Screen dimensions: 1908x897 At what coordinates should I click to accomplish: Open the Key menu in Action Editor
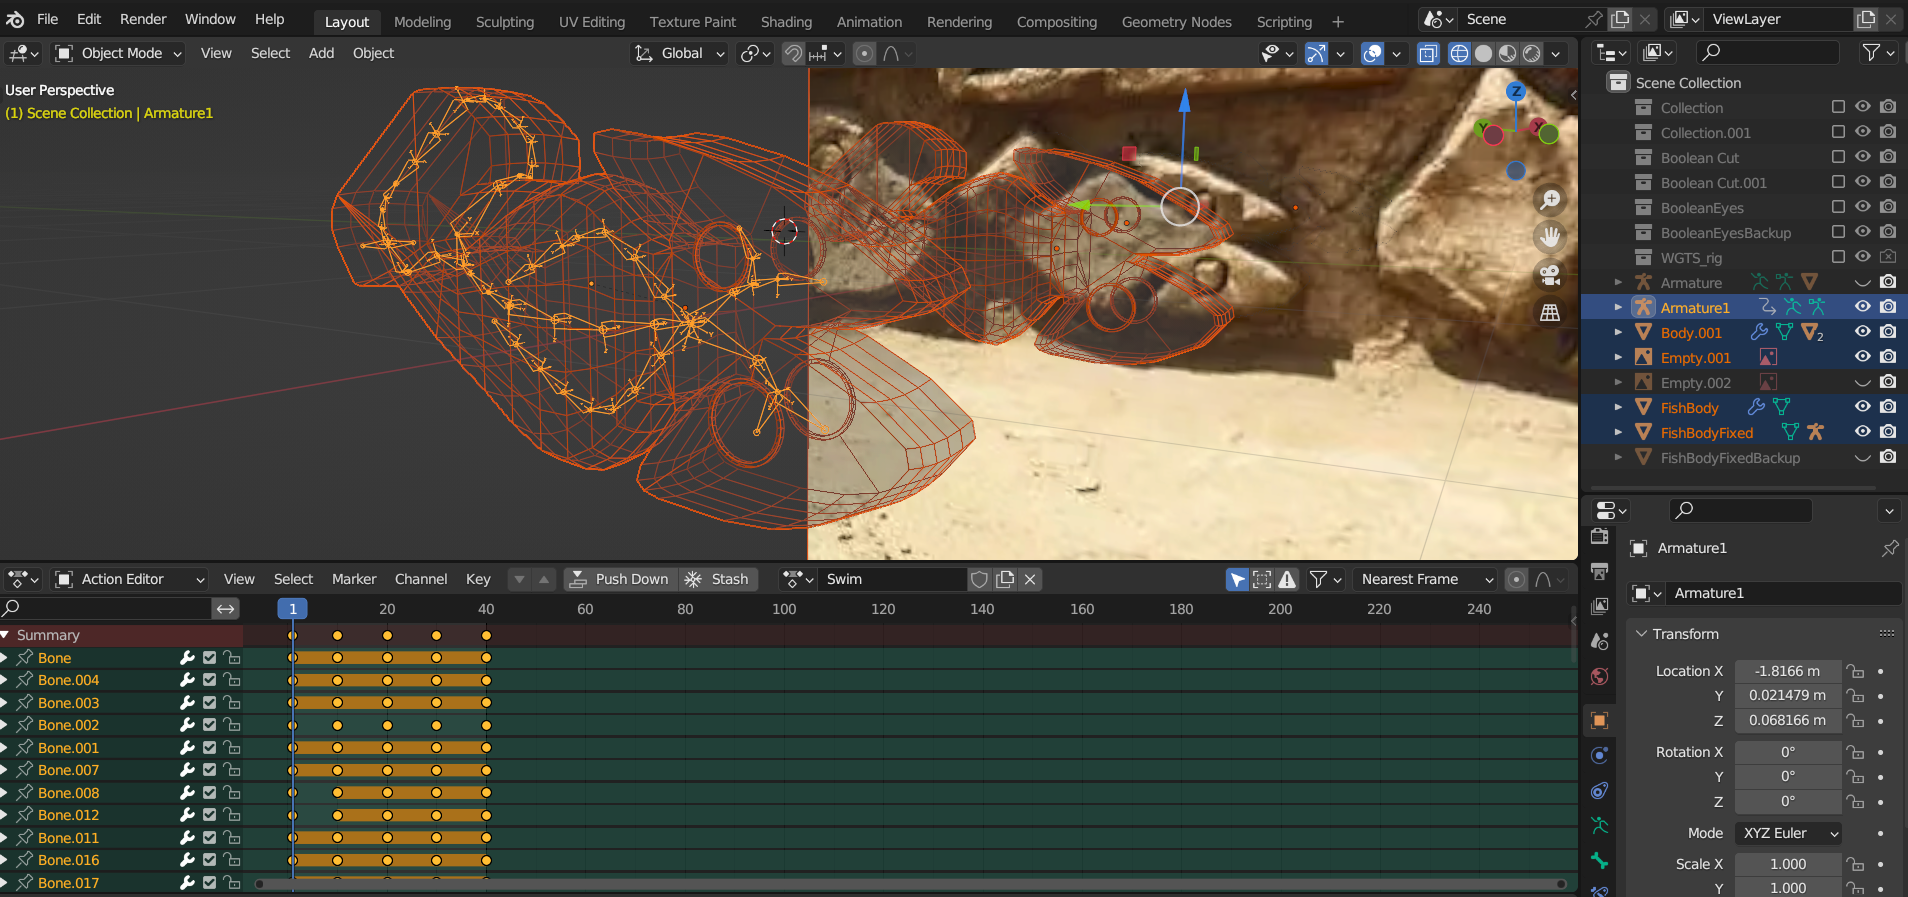[478, 579]
